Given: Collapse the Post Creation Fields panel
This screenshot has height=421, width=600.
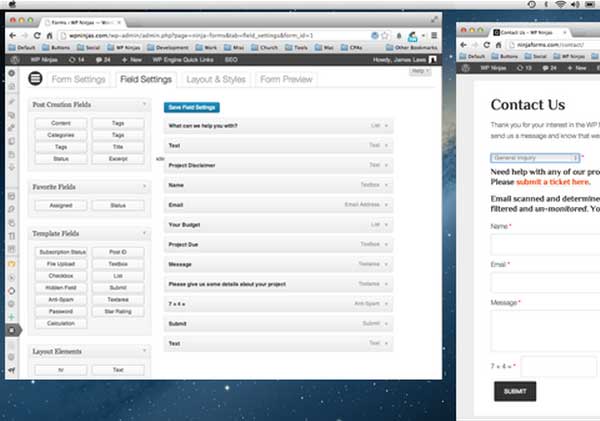Looking at the screenshot, I should [x=144, y=104].
